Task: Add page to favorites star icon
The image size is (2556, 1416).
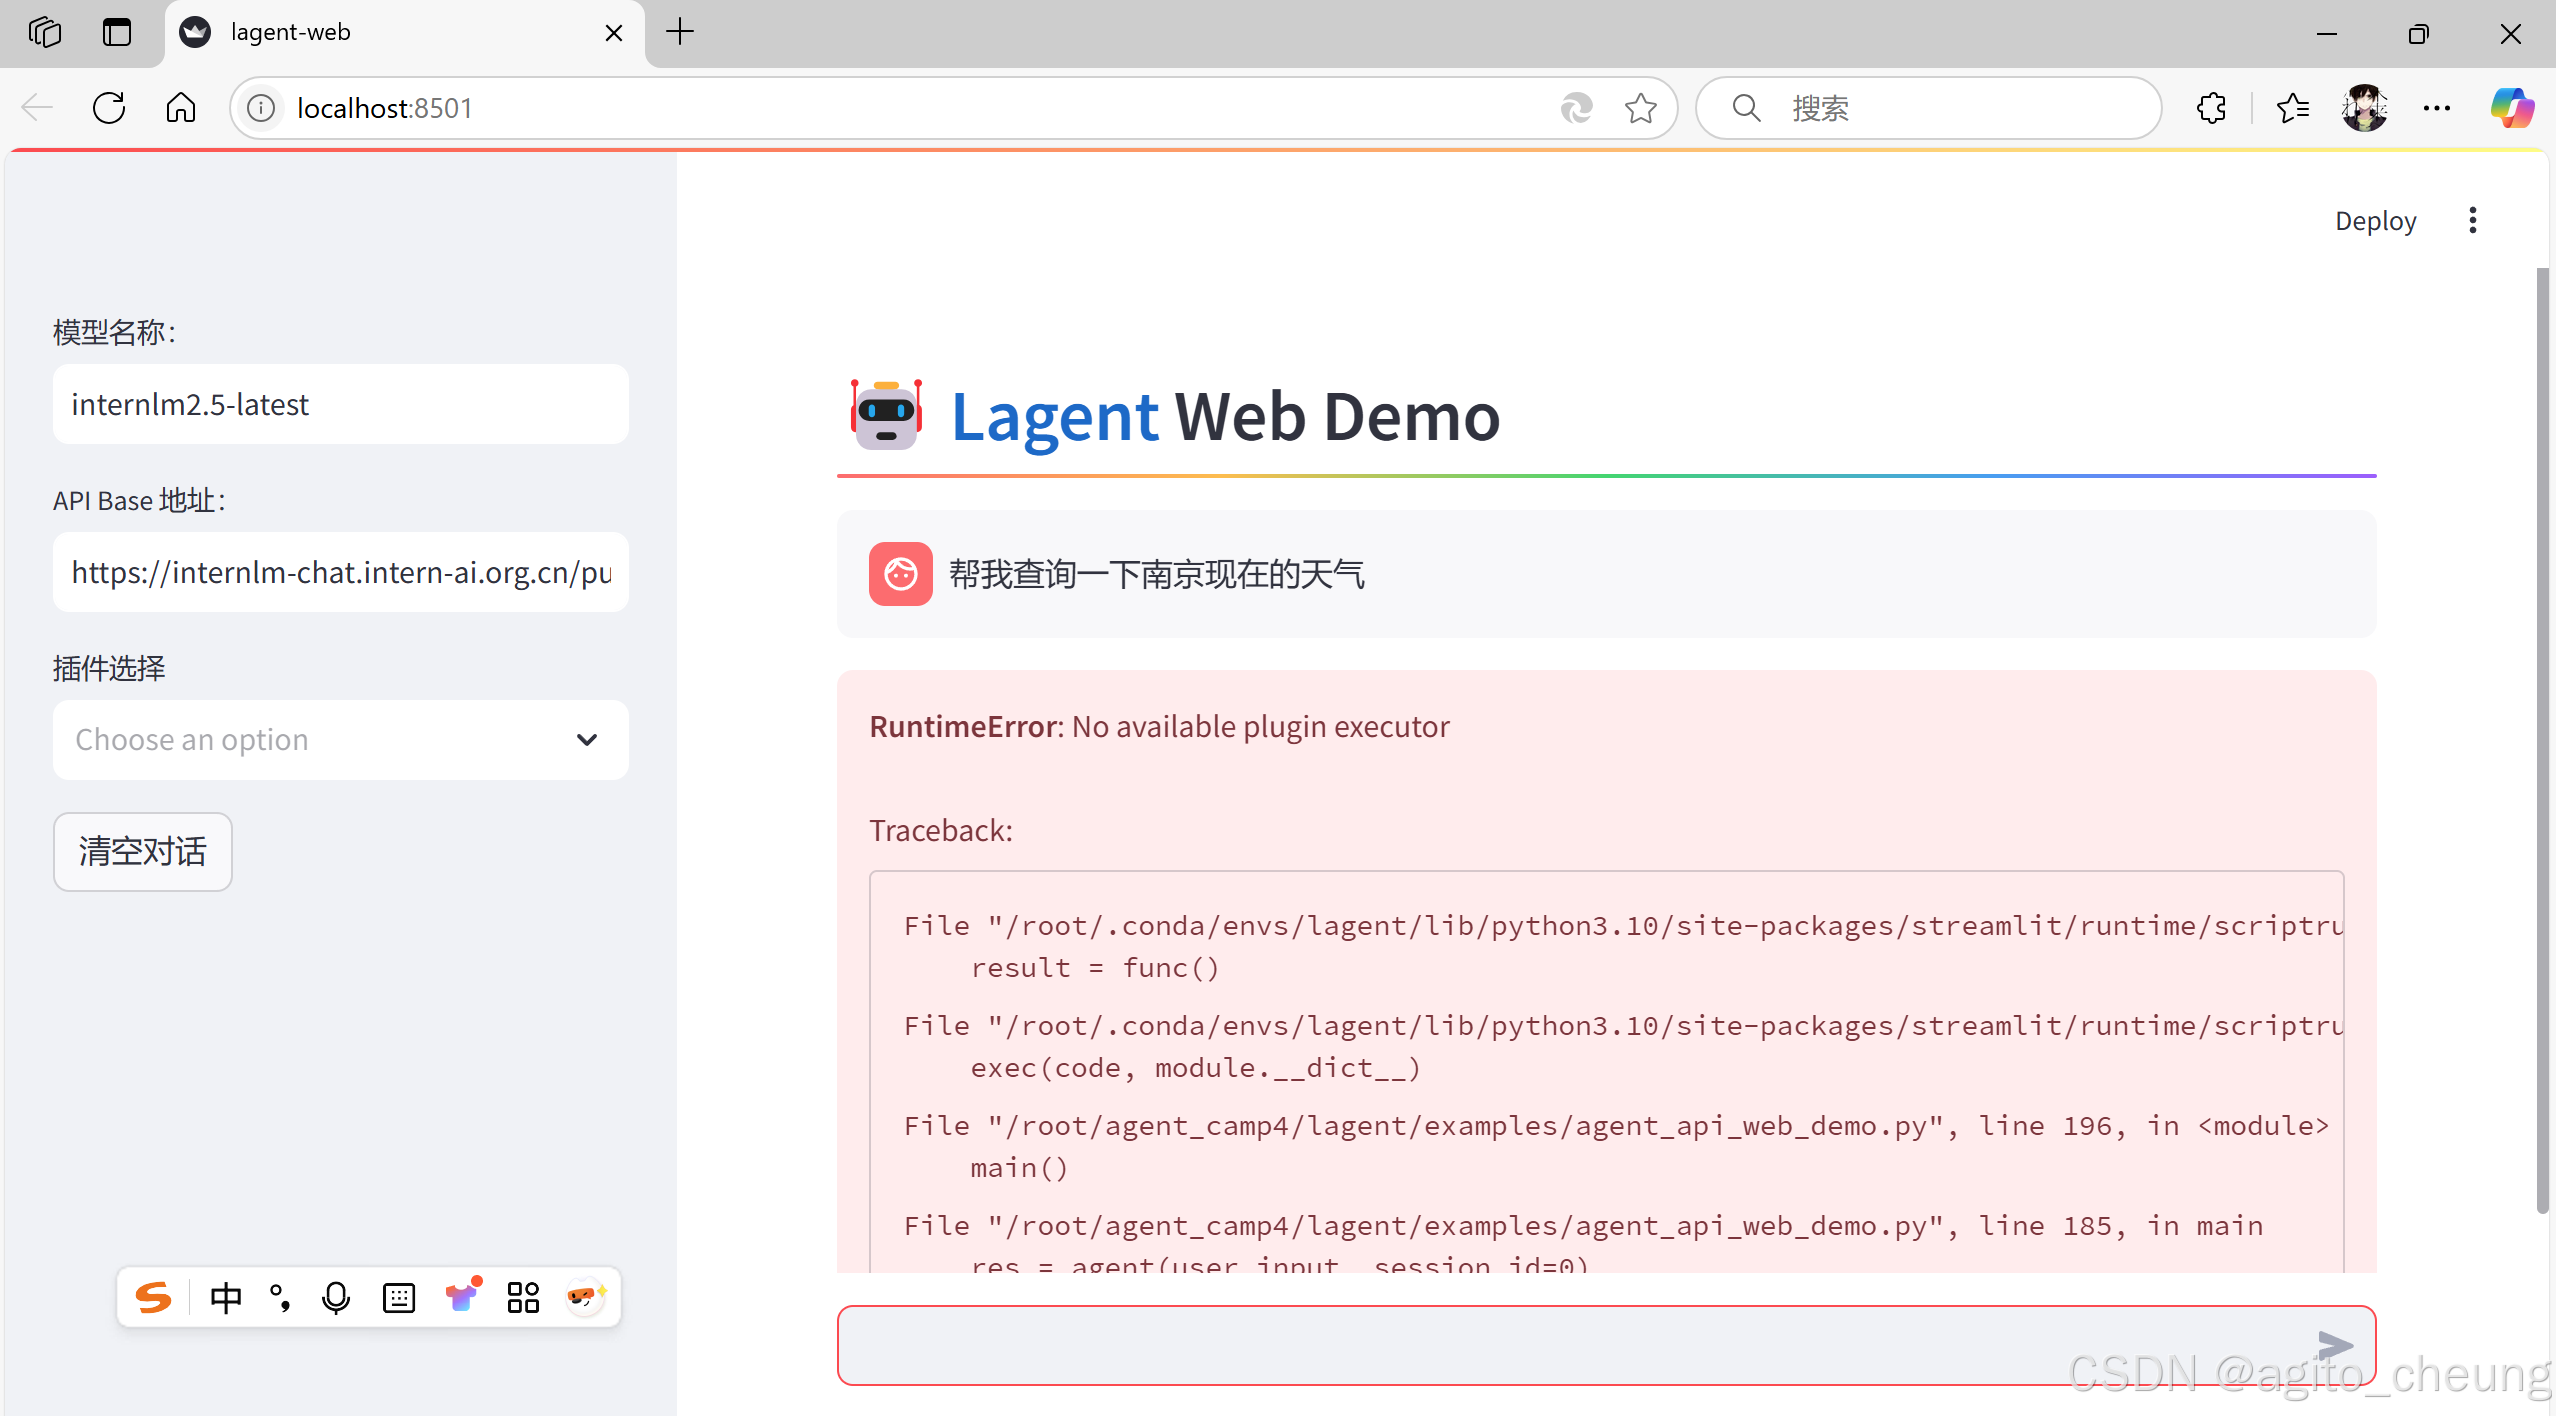Action: point(1640,108)
